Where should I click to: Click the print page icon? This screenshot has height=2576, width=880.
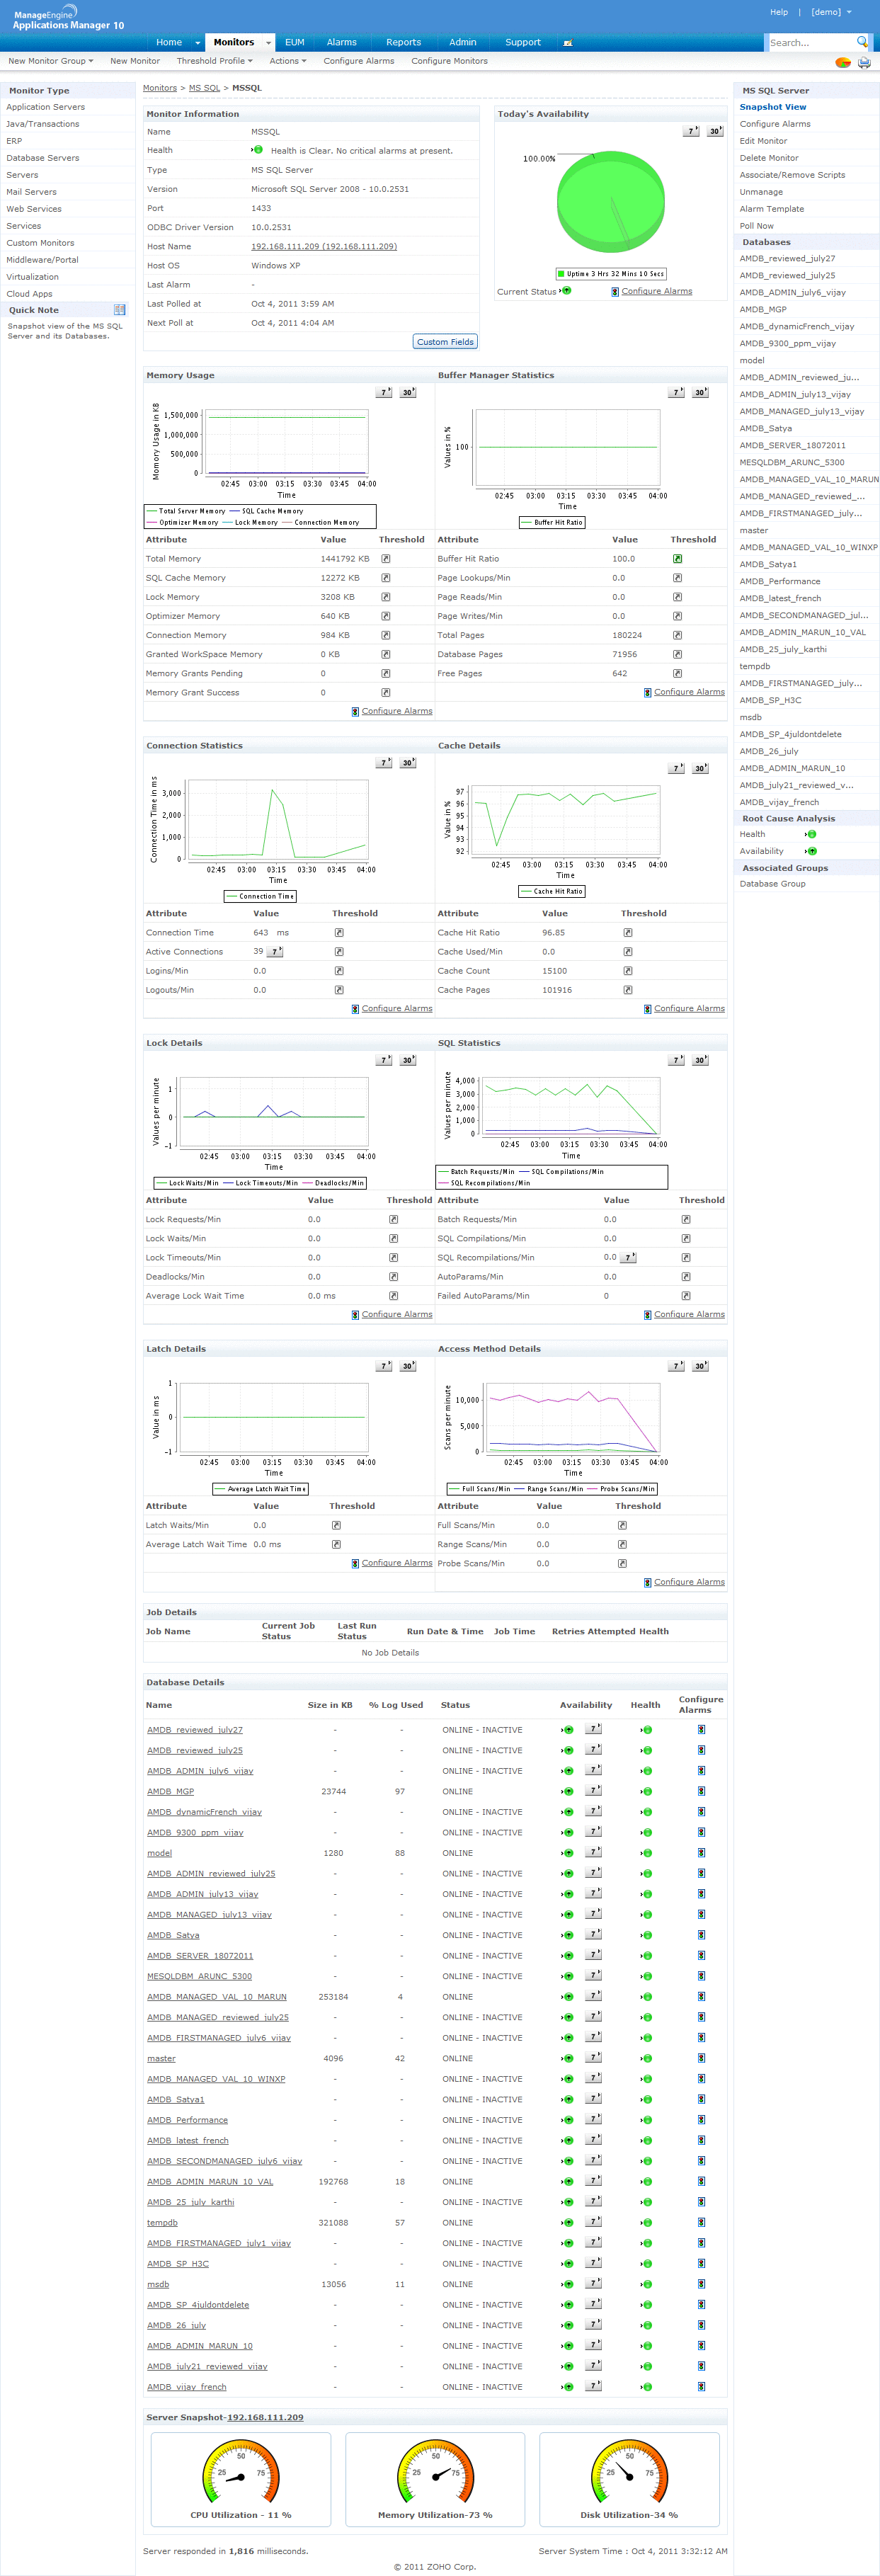[x=864, y=62]
